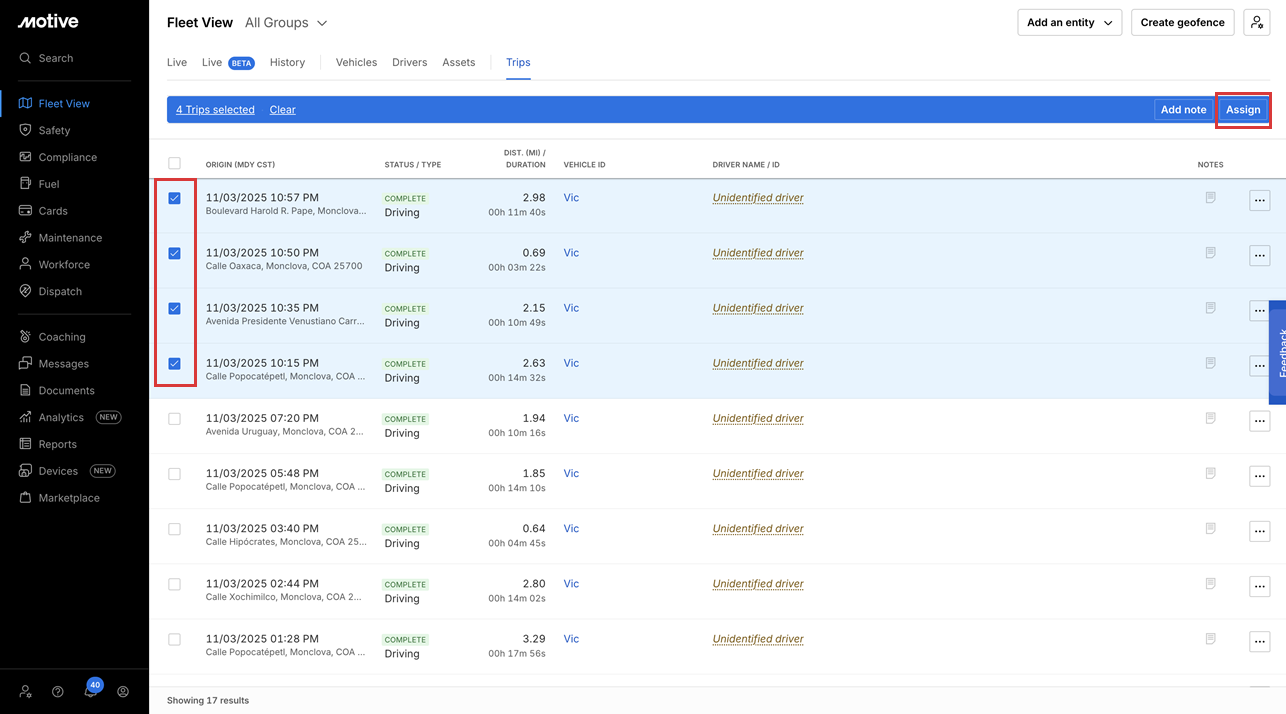Click the Assign button

(x=1243, y=110)
